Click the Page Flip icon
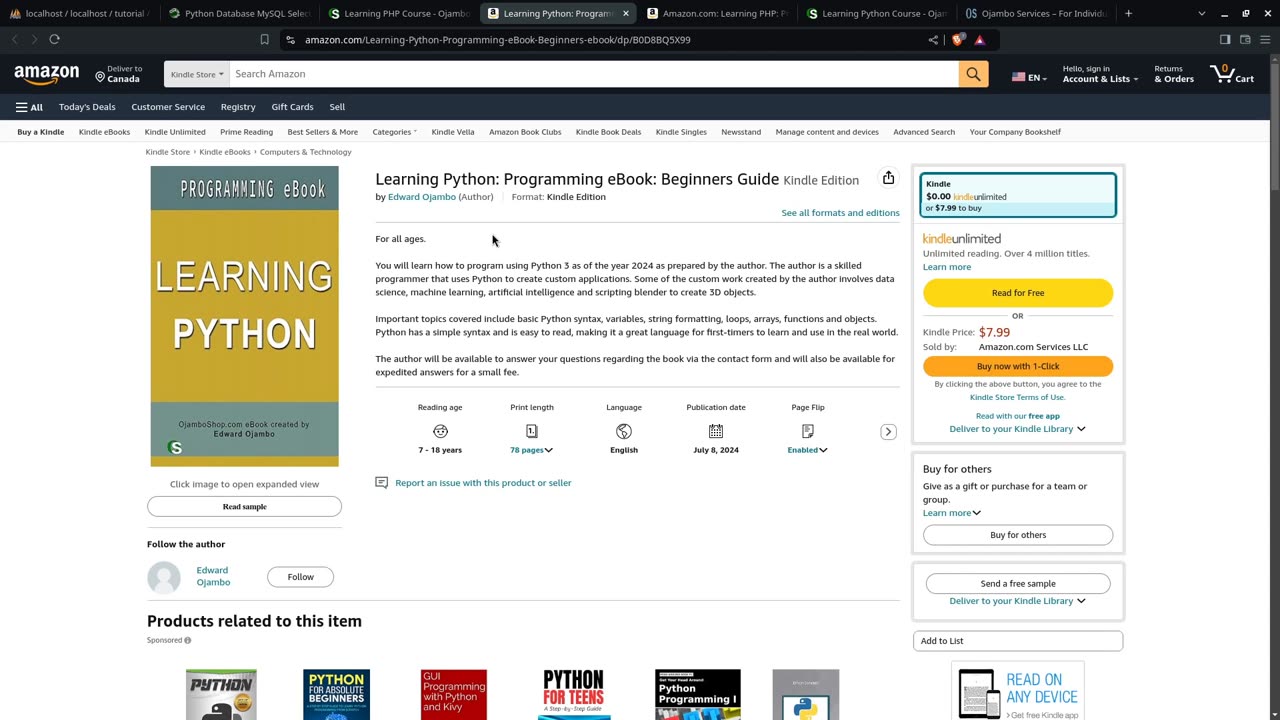Screen dimensions: 1280x720 pos(808,431)
